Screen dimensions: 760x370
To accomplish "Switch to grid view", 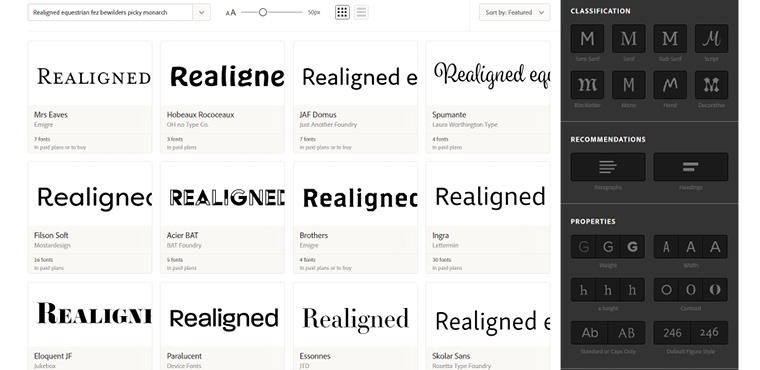I will pyautogui.click(x=342, y=12).
